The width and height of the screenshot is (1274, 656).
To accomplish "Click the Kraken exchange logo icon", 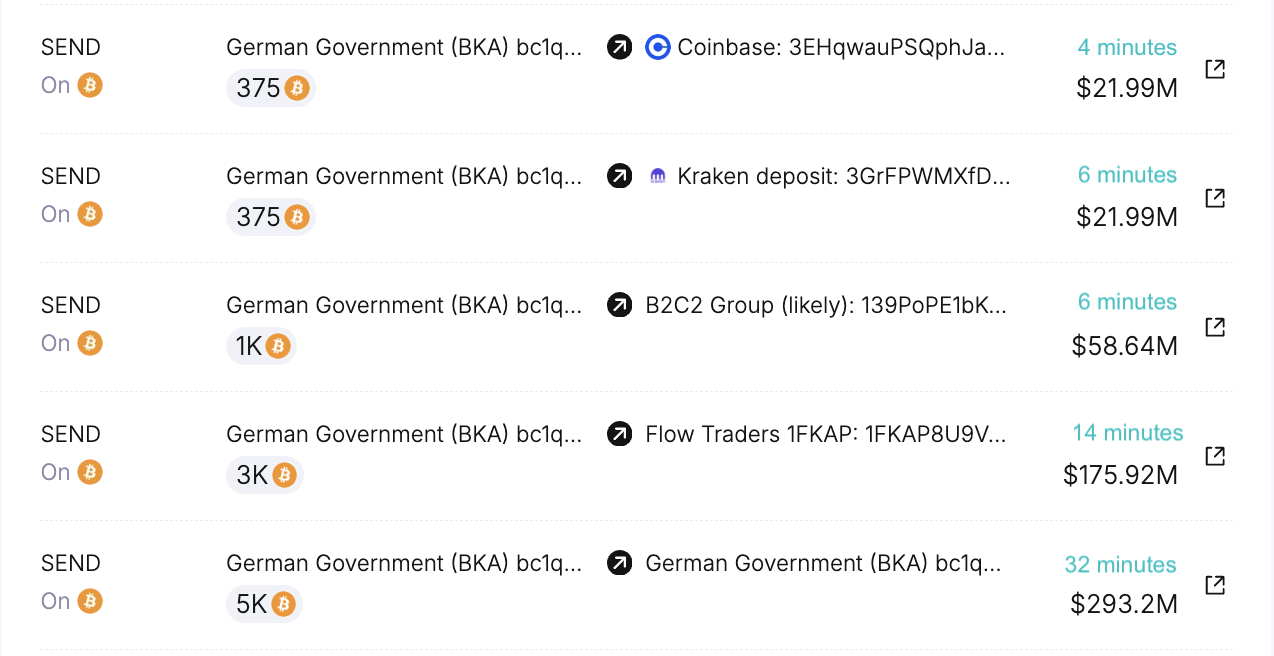I will point(656,176).
